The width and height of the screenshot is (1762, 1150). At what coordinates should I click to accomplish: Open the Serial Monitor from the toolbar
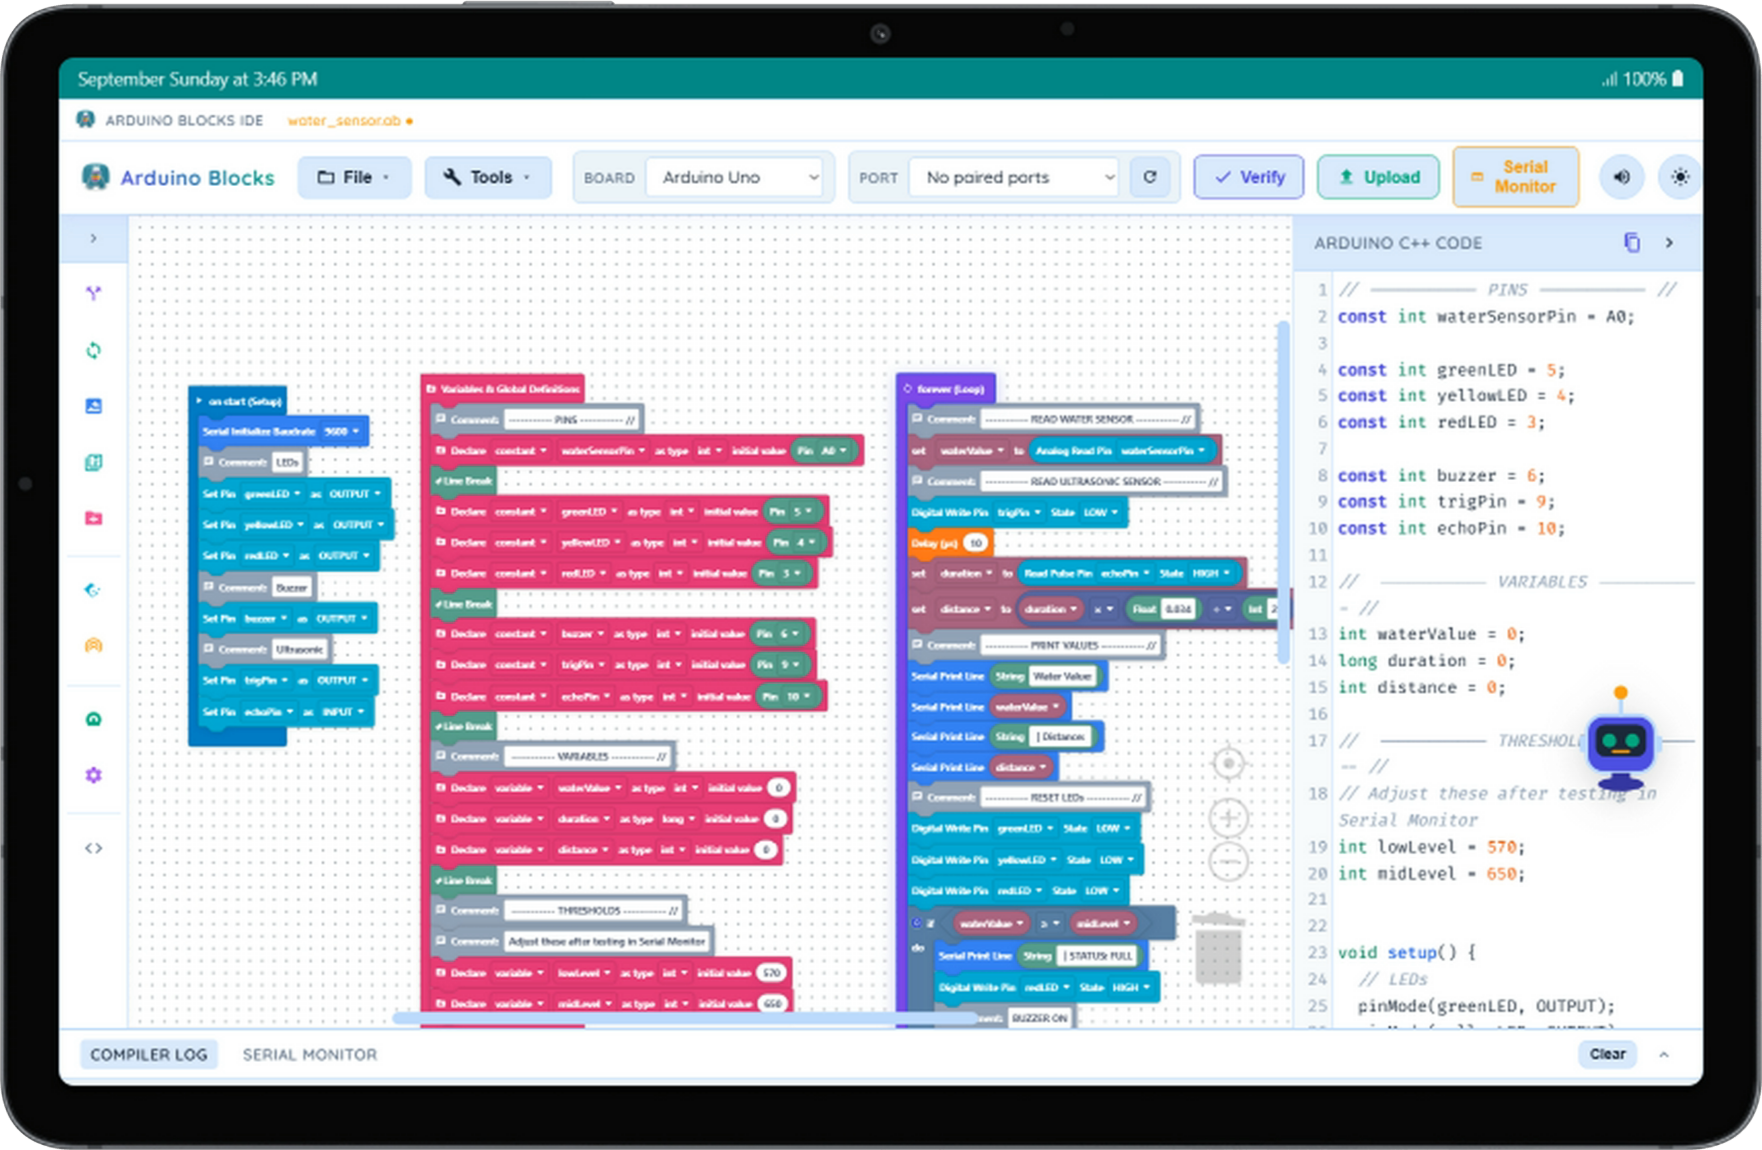pyautogui.click(x=1515, y=177)
